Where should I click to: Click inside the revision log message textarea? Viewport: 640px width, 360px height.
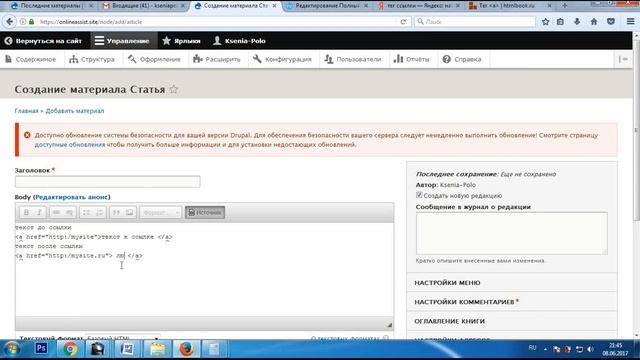511,233
